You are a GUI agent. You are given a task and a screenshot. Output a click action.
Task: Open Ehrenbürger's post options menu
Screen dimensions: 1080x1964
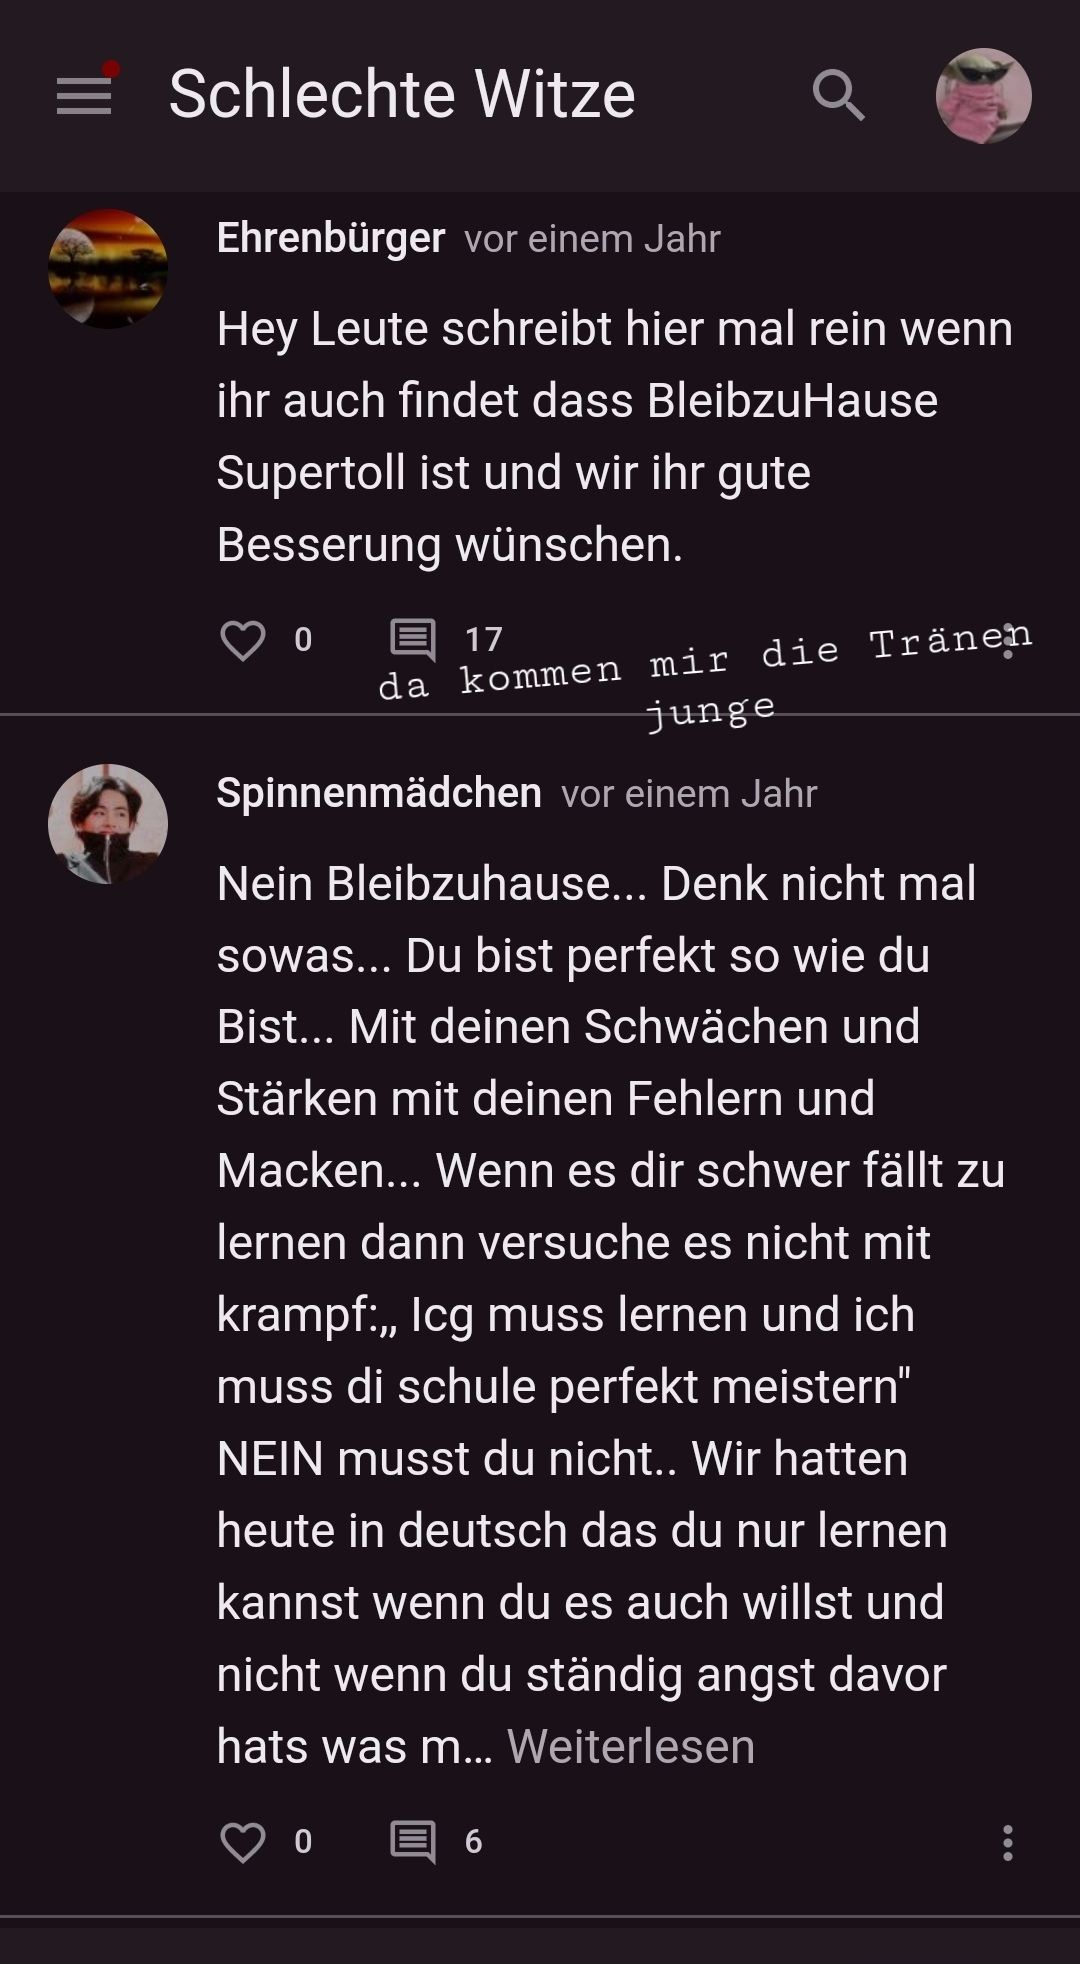[1008, 641]
